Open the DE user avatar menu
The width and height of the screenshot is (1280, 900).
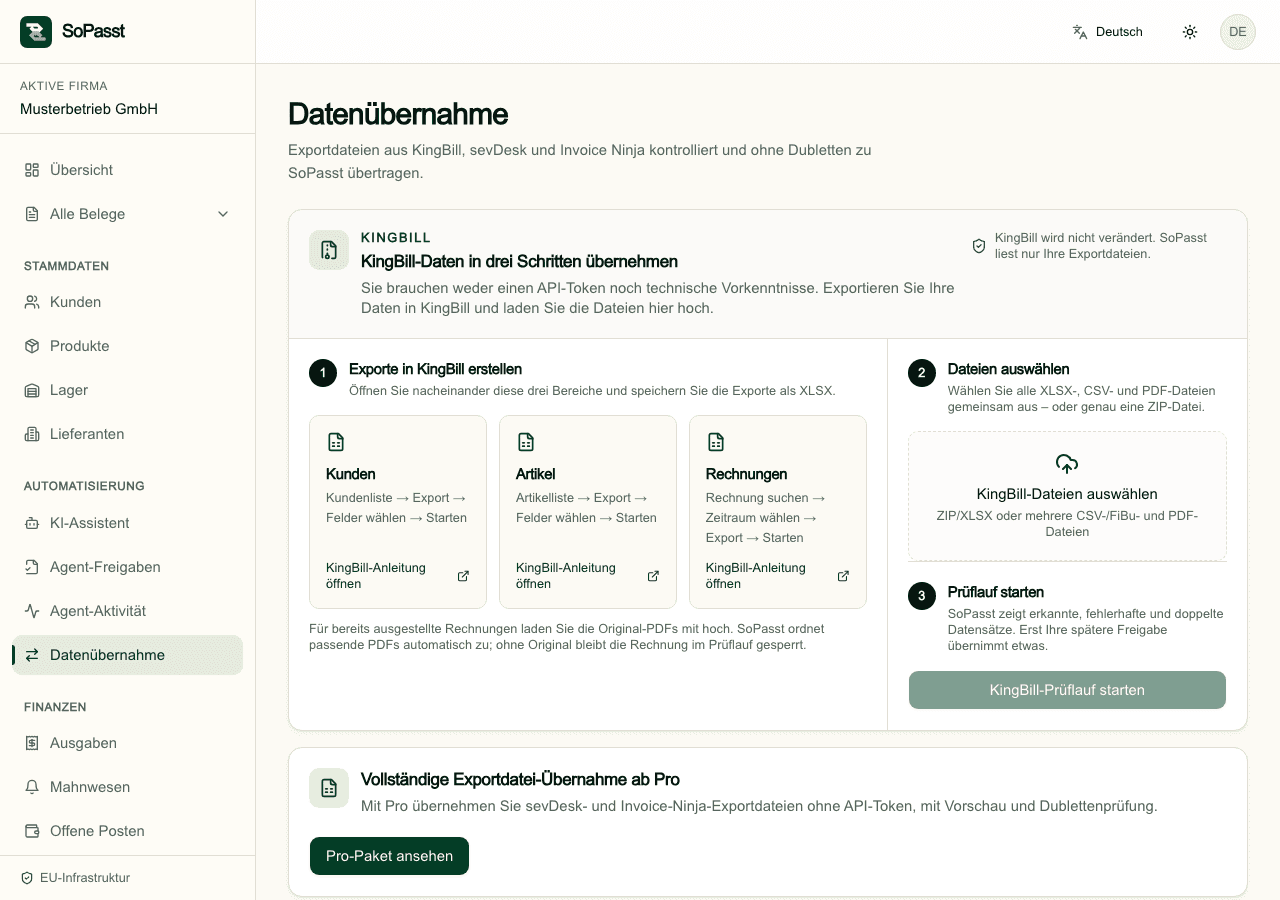[x=1238, y=32]
